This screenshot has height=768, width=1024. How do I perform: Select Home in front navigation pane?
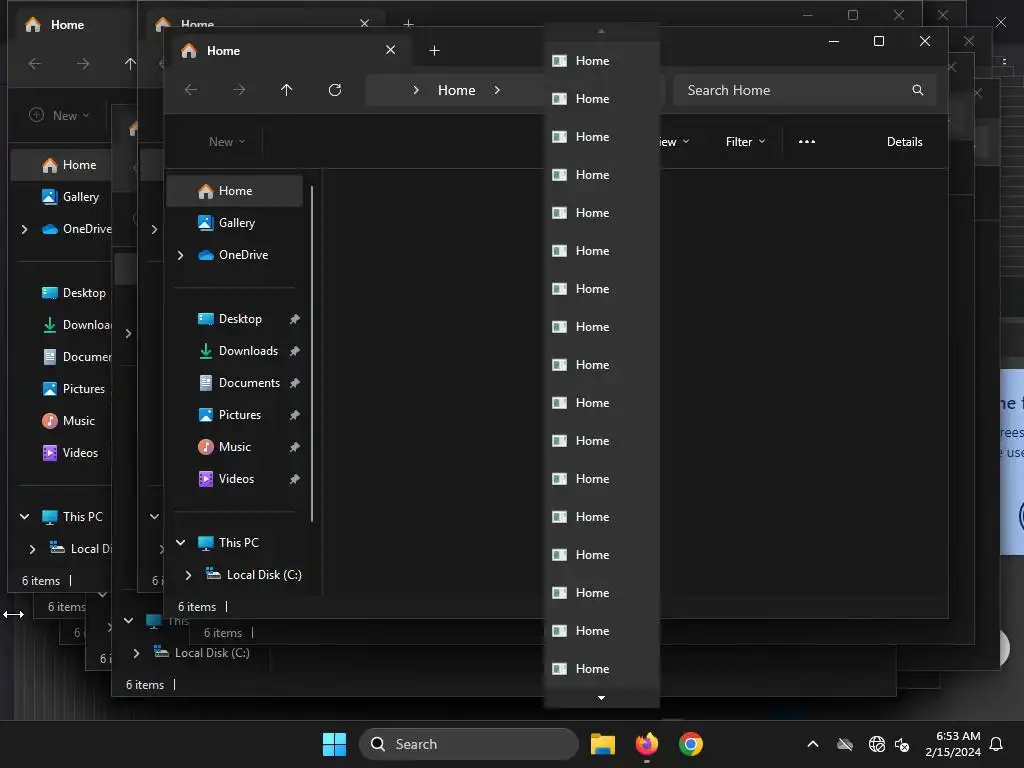[235, 191]
